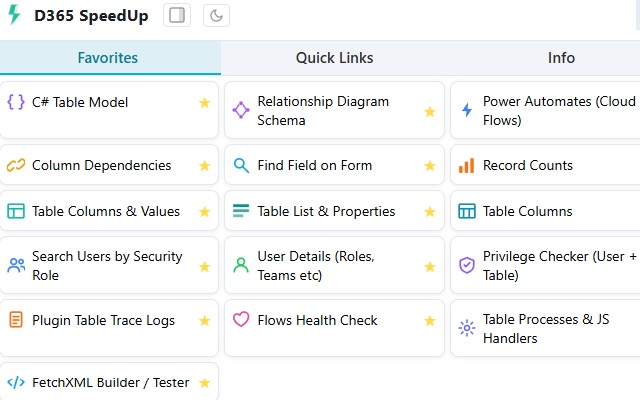Click the Flows Health Check heart icon
Screen dimensions: 640x400
pos(241,319)
